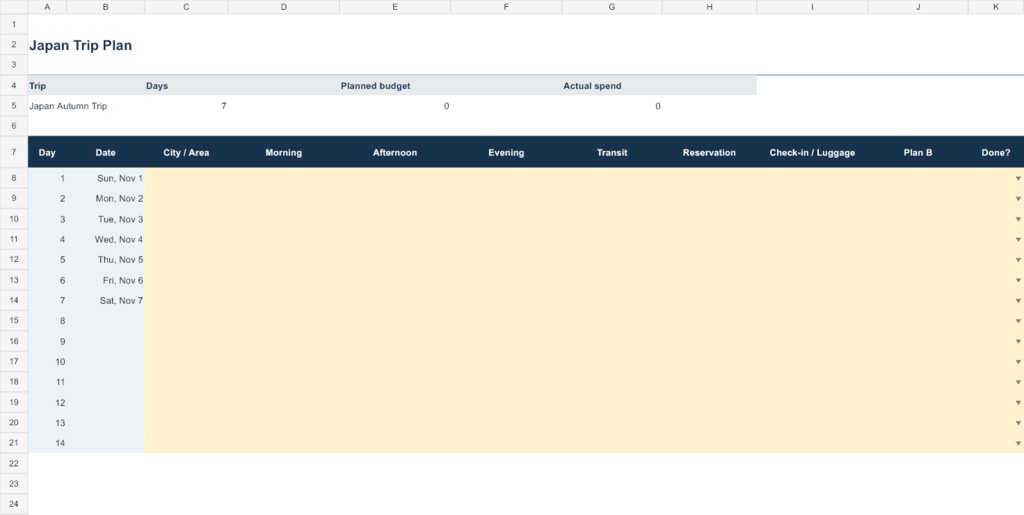Select the 'Thu, Nov 5' date cell
Screen dimensions: 1024x515
[x=105, y=260]
